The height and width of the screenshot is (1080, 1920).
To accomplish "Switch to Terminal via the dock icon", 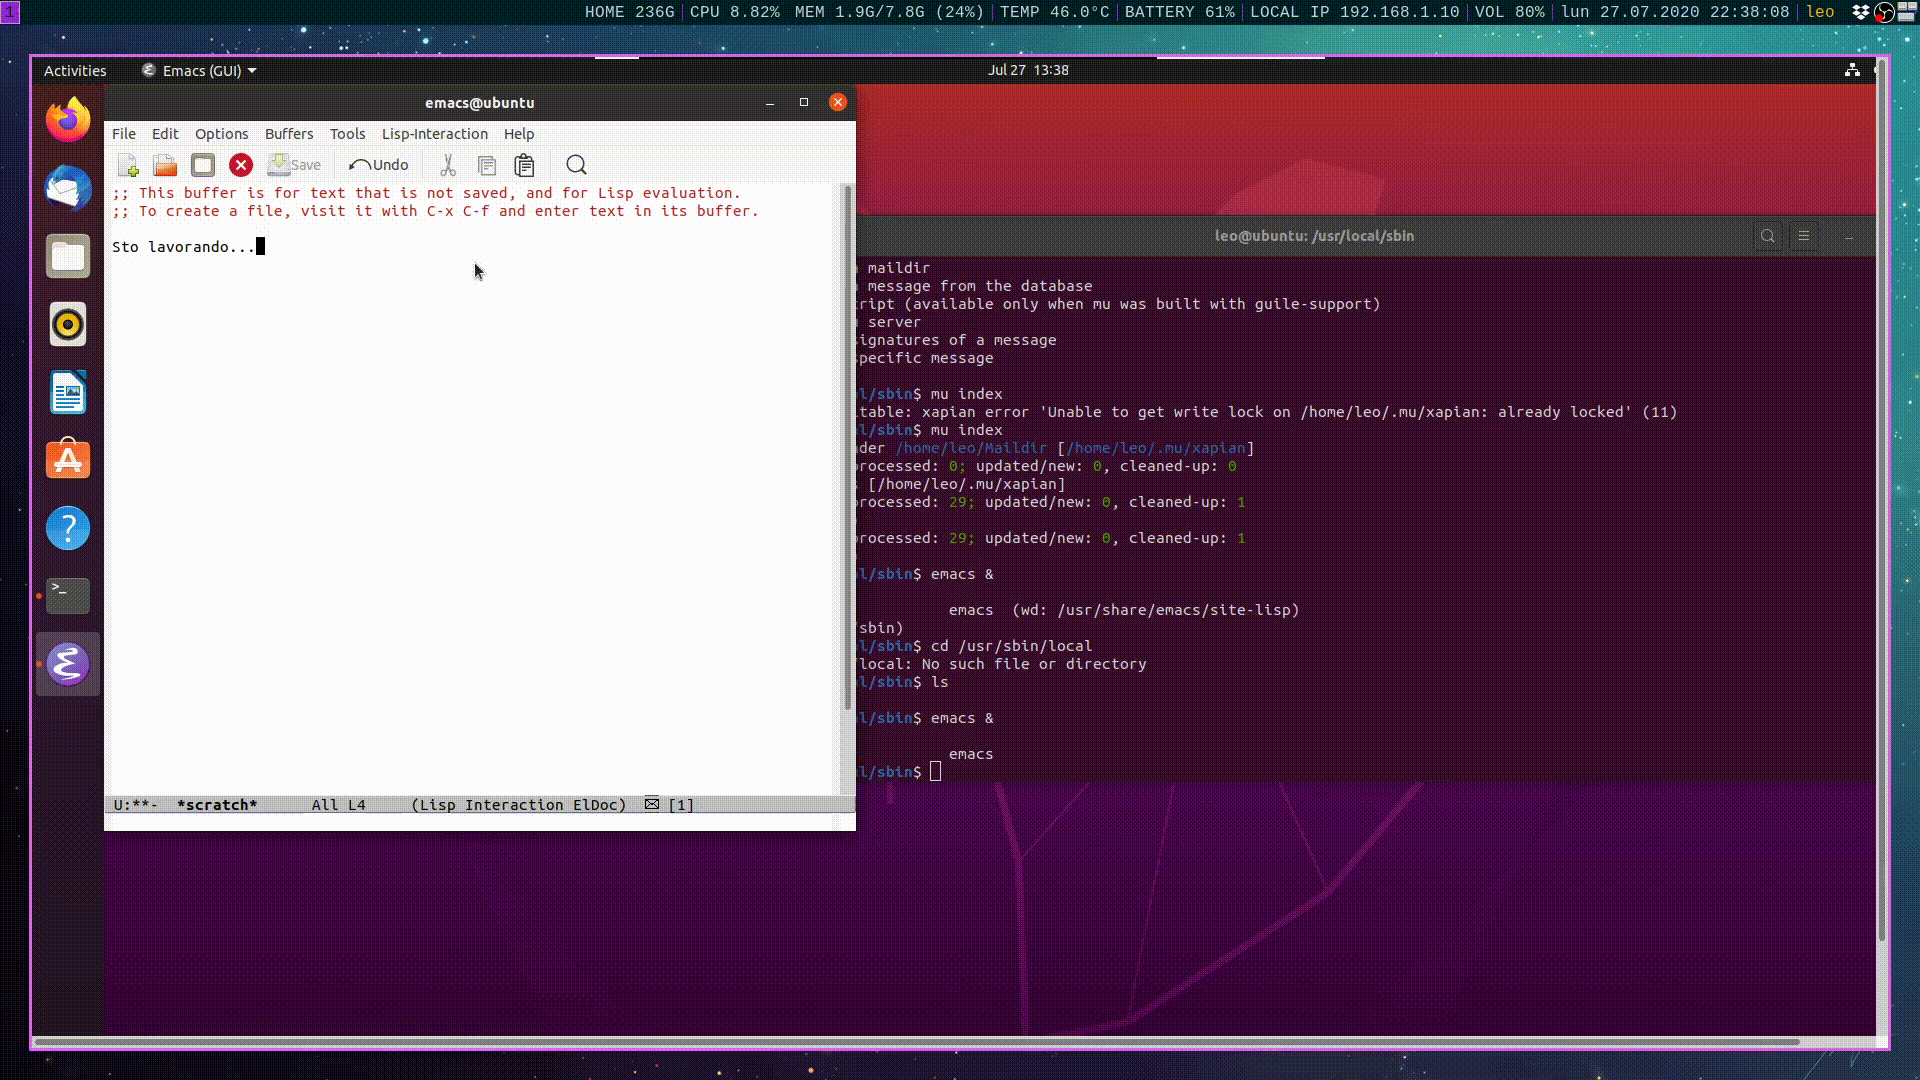I will click(68, 596).
